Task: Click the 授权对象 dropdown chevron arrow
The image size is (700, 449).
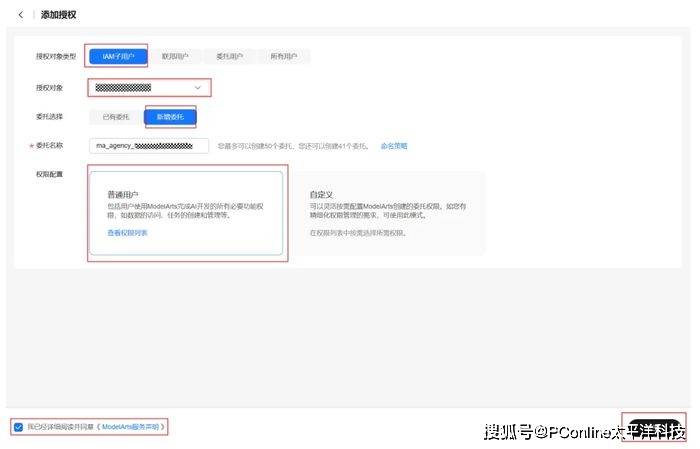Action: pyautogui.click(x=197, y=88)
